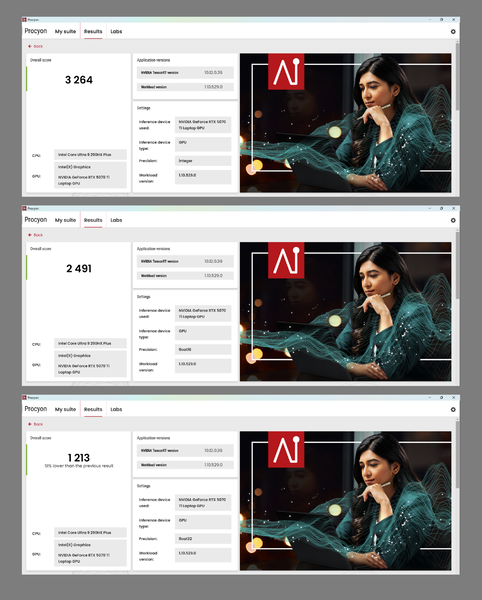Screen dimensions: 482x600
Task: Click the AI benchmark artwork in the 2 491 window
Action: [345, 311]
